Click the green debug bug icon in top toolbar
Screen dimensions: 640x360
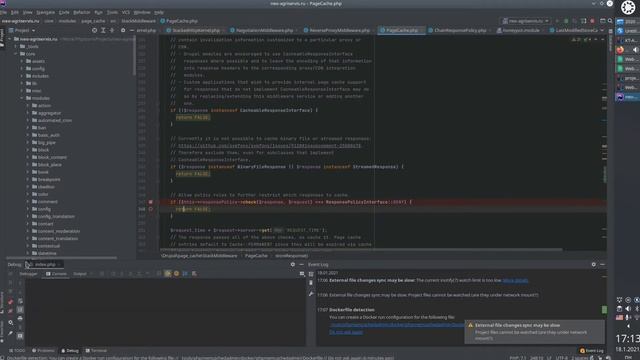click(566, 21)
